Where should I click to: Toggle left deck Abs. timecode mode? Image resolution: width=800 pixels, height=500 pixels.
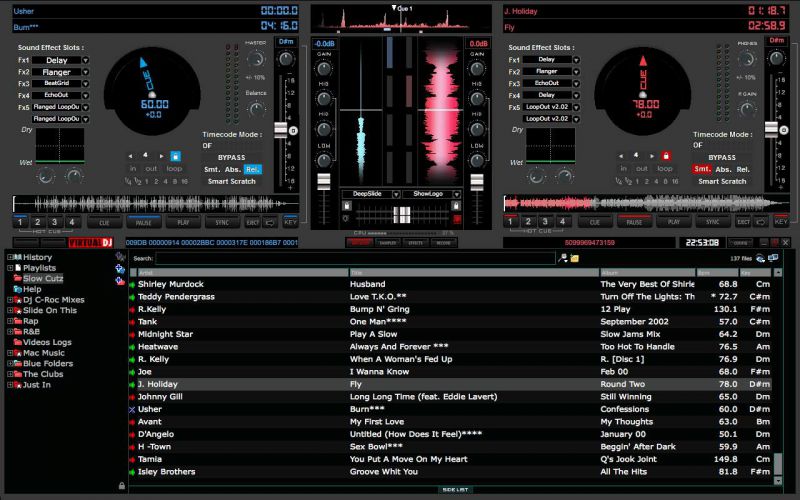[x=233, y=169]
